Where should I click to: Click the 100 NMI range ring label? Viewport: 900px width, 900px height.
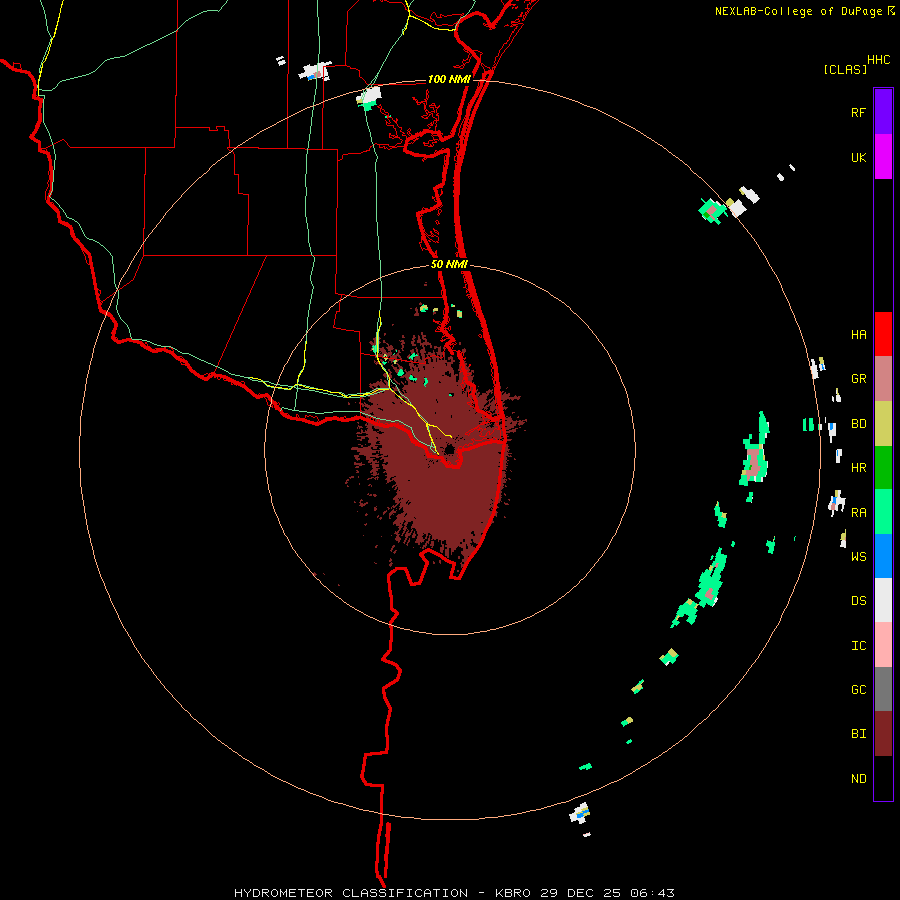click(x=449, y=79)
